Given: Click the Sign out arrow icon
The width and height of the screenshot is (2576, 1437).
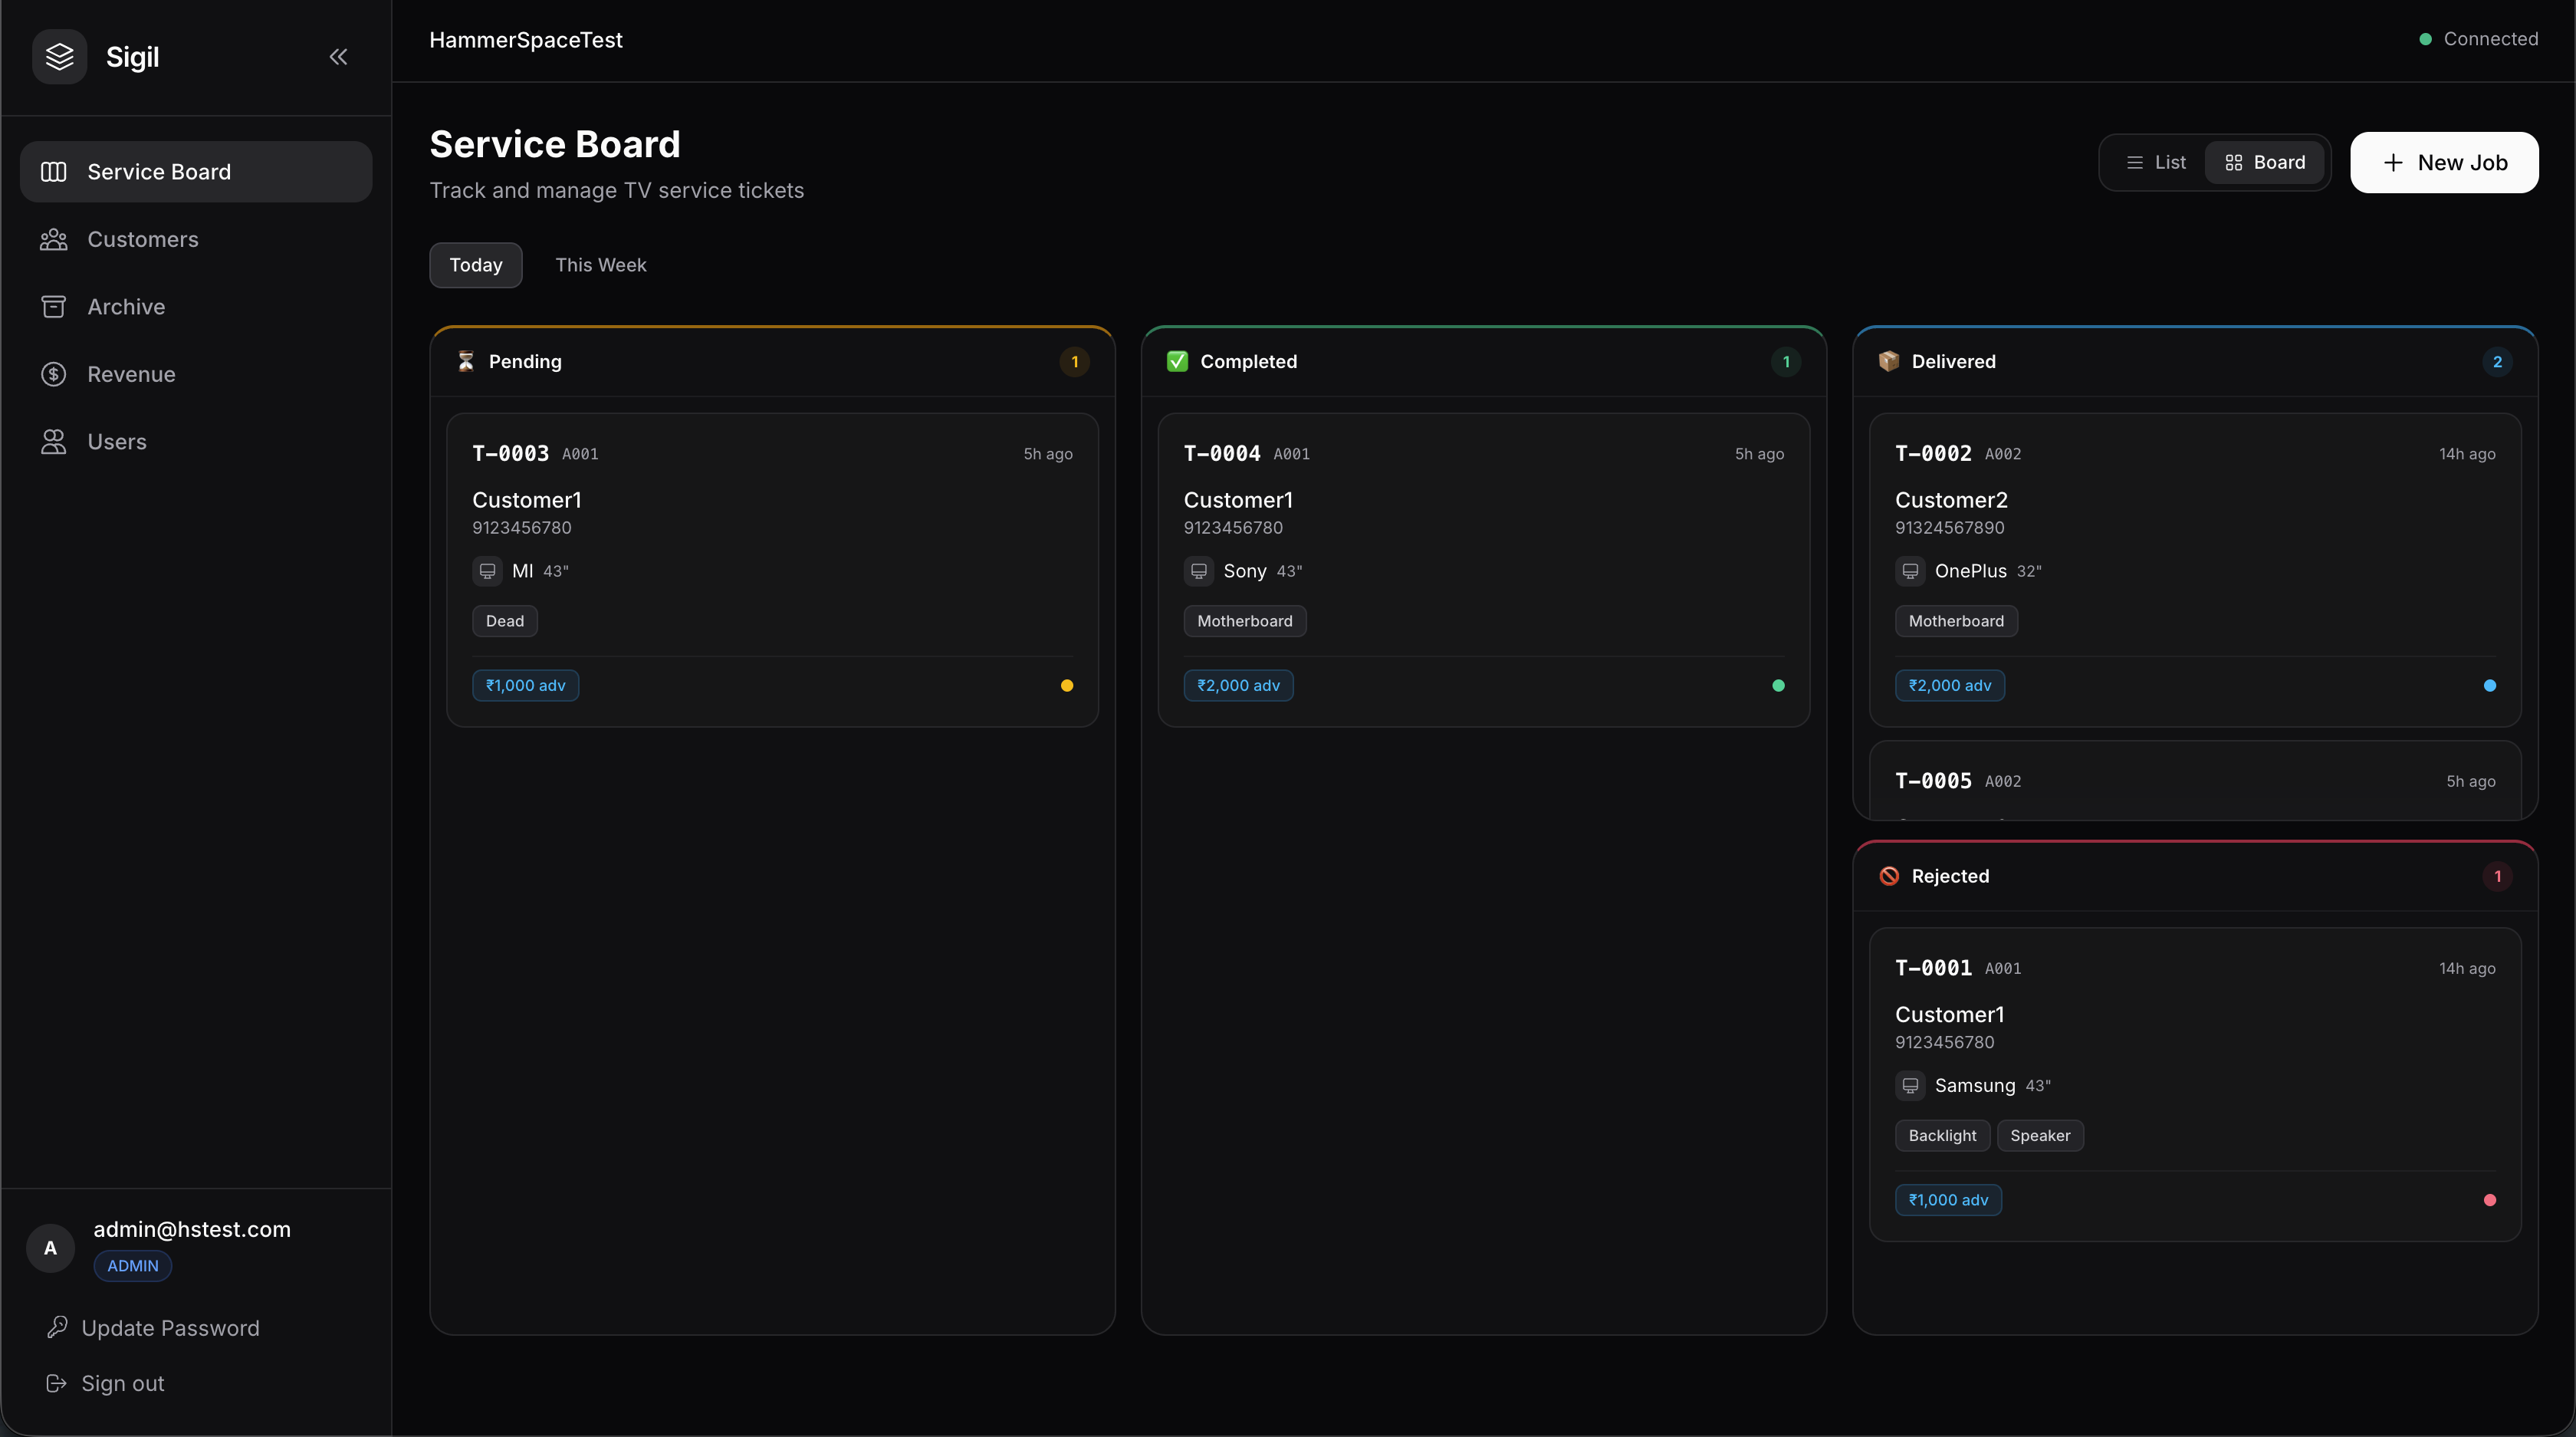Looking at the screenshot, I should 57,1383.
